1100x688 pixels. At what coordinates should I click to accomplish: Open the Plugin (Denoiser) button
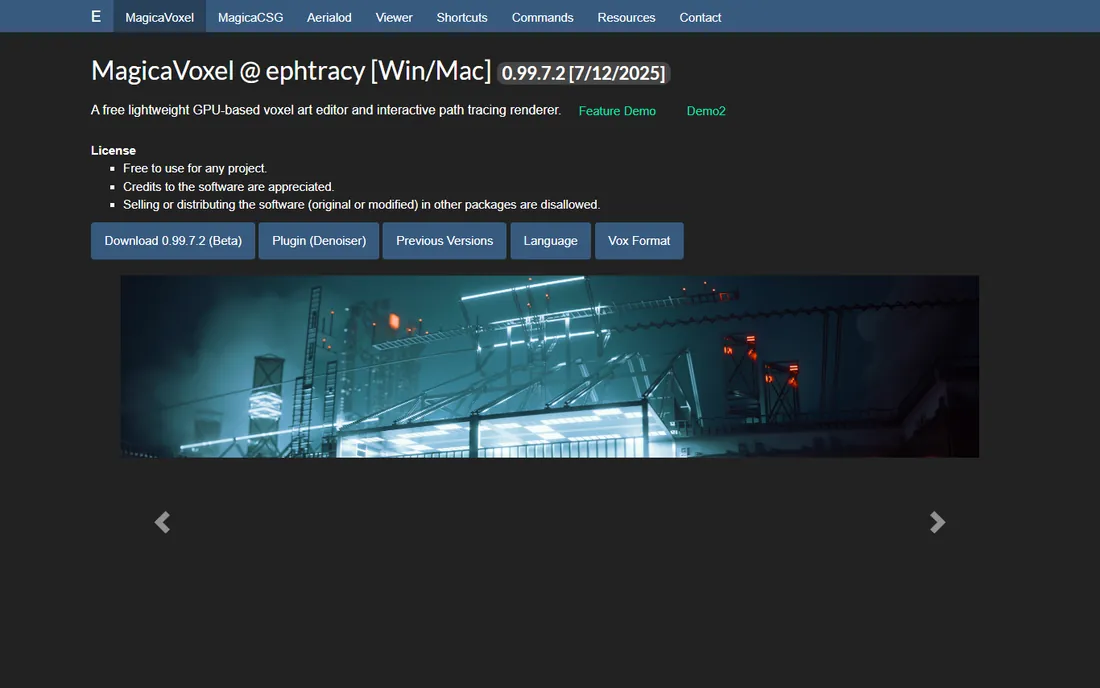[x=318, y=241]
